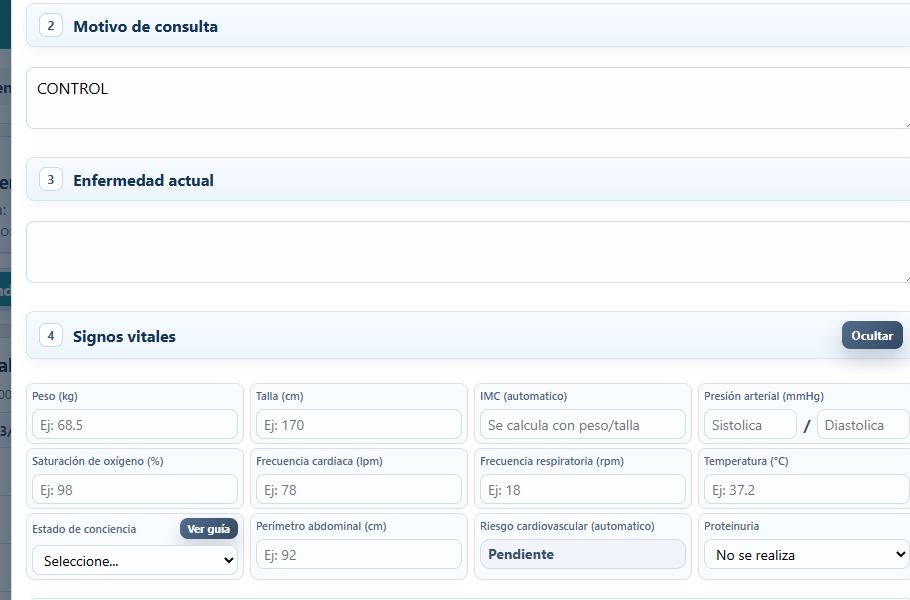Image resolution: width=910 pixels, height=600 pixels.
Task: Click the Temperatura (°C) field
Action: coord(807,490)
